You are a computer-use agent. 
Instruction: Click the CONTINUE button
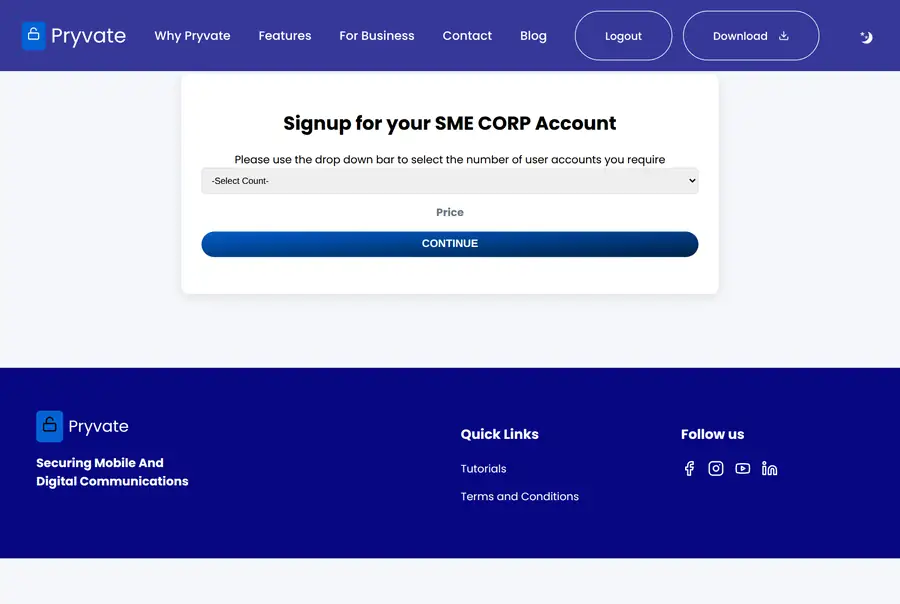coord(449,244)
